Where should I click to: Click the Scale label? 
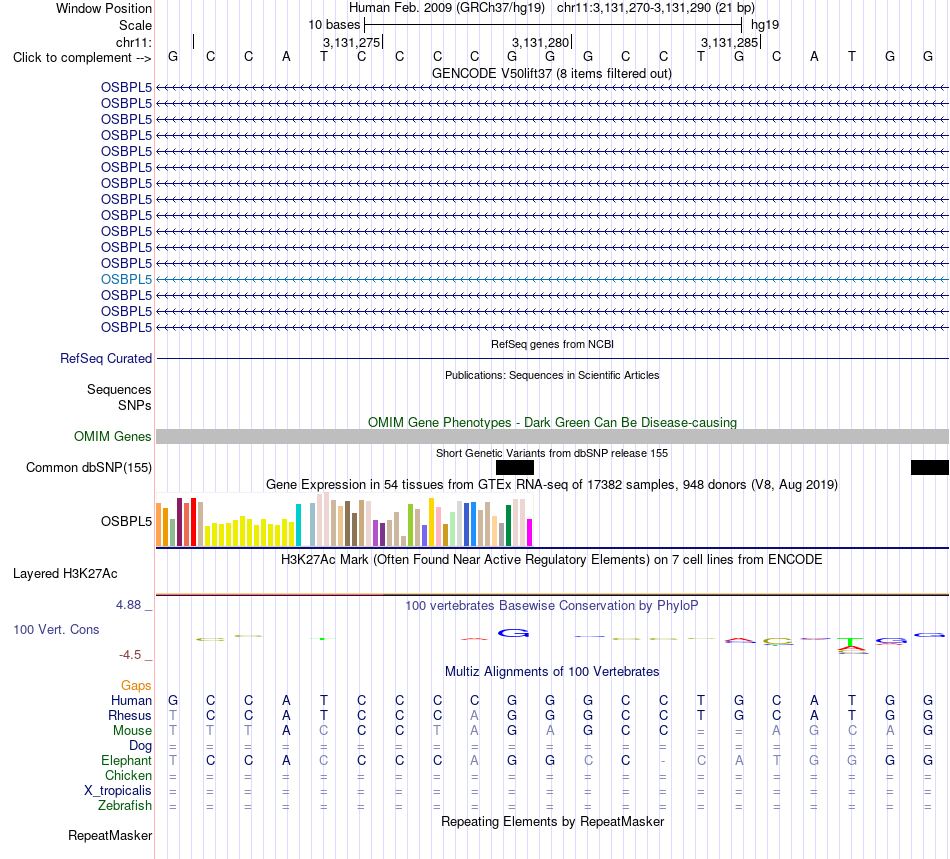coord(135,25)
